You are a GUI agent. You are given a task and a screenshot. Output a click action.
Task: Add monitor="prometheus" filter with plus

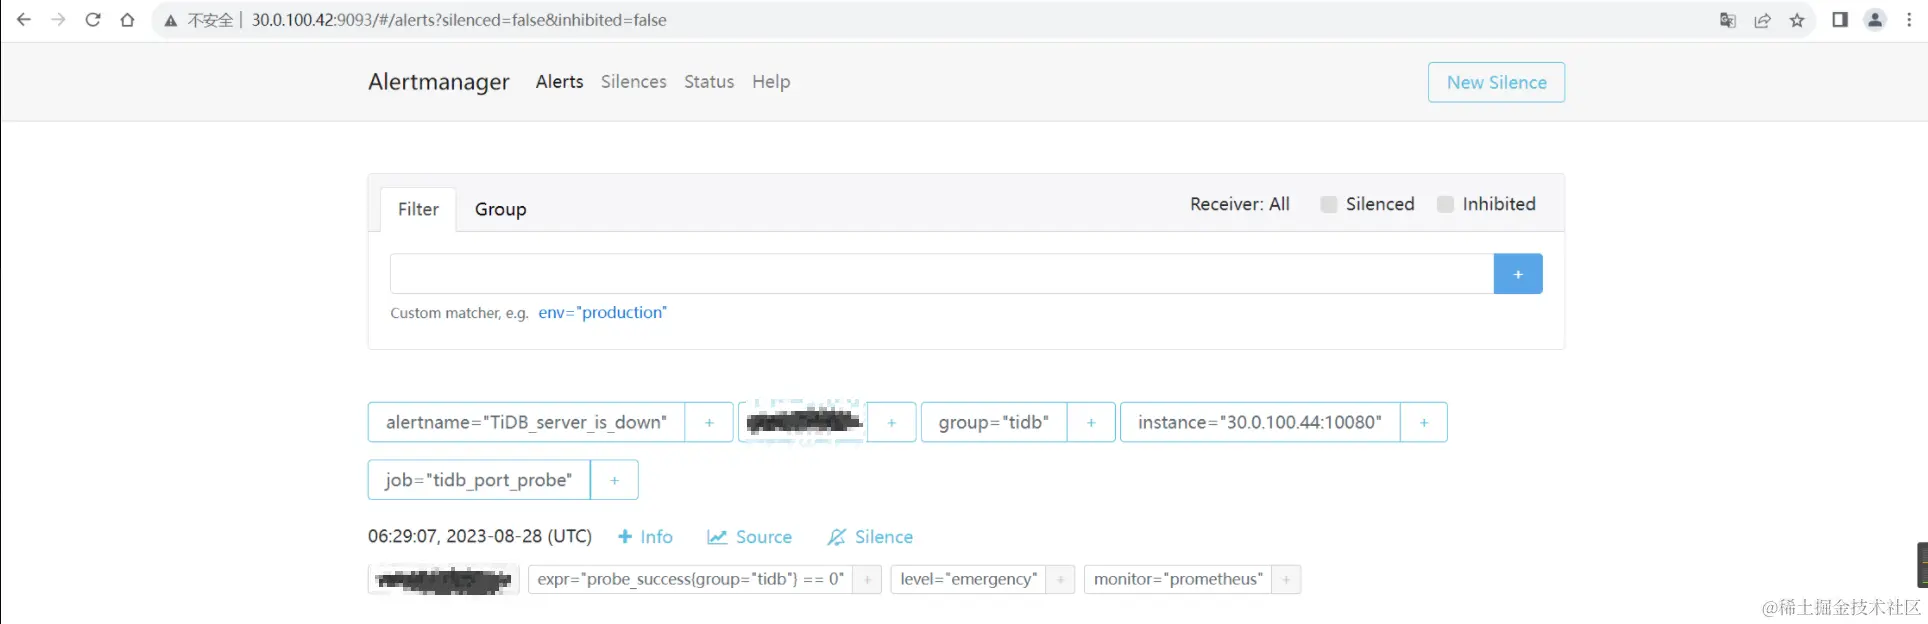pos(1286,580)
